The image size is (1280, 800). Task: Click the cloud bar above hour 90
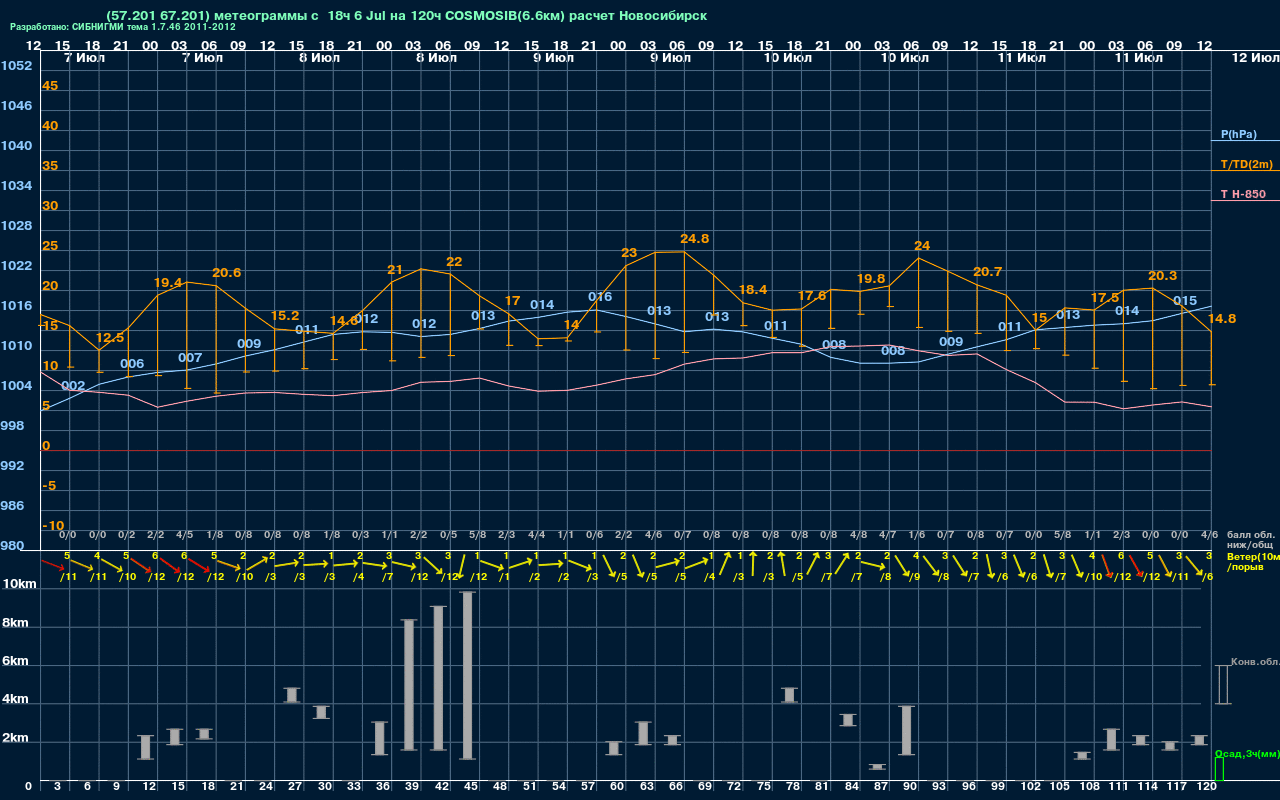click(906, 730)
